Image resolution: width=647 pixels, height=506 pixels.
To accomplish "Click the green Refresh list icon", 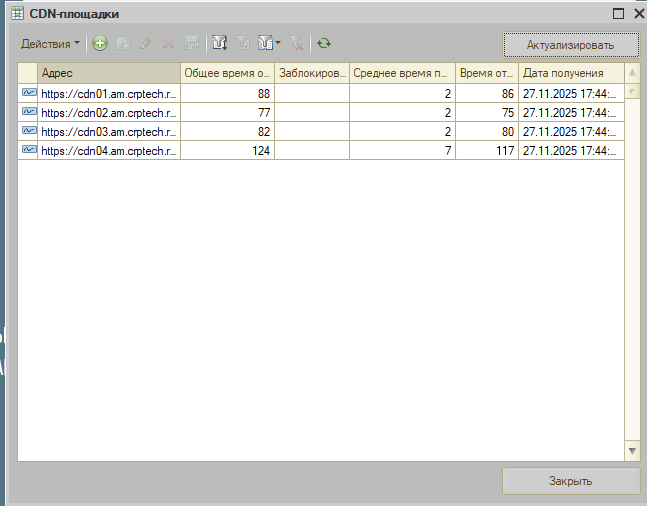I will click(x=324, y=44).
